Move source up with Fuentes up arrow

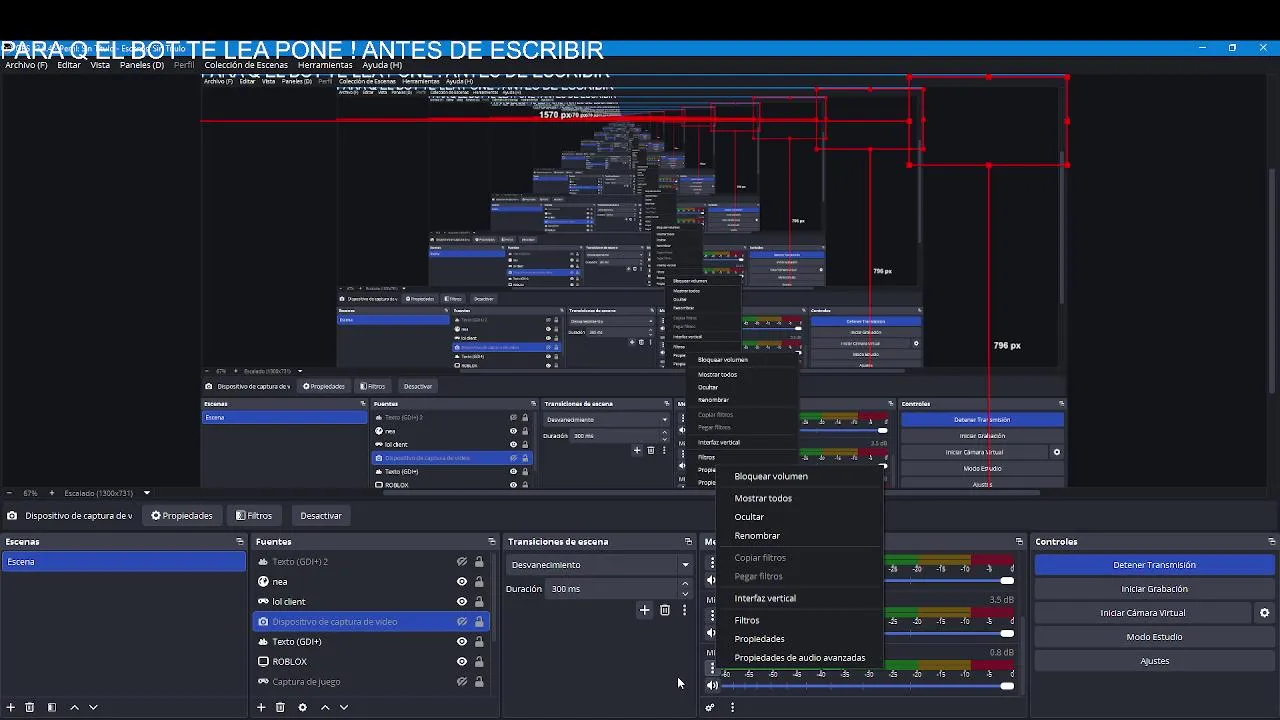coord(325,707)
